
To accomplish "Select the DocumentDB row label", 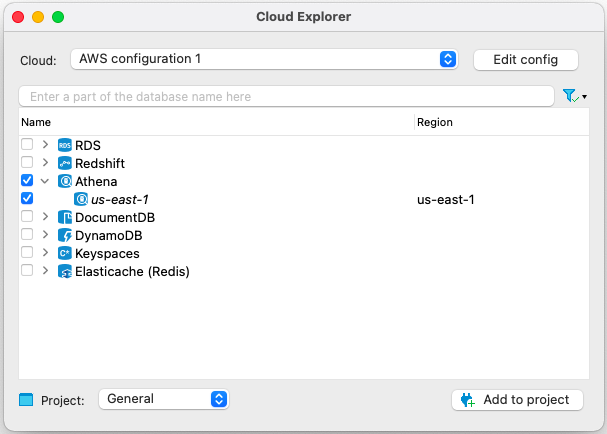I will tap(115, 218).
